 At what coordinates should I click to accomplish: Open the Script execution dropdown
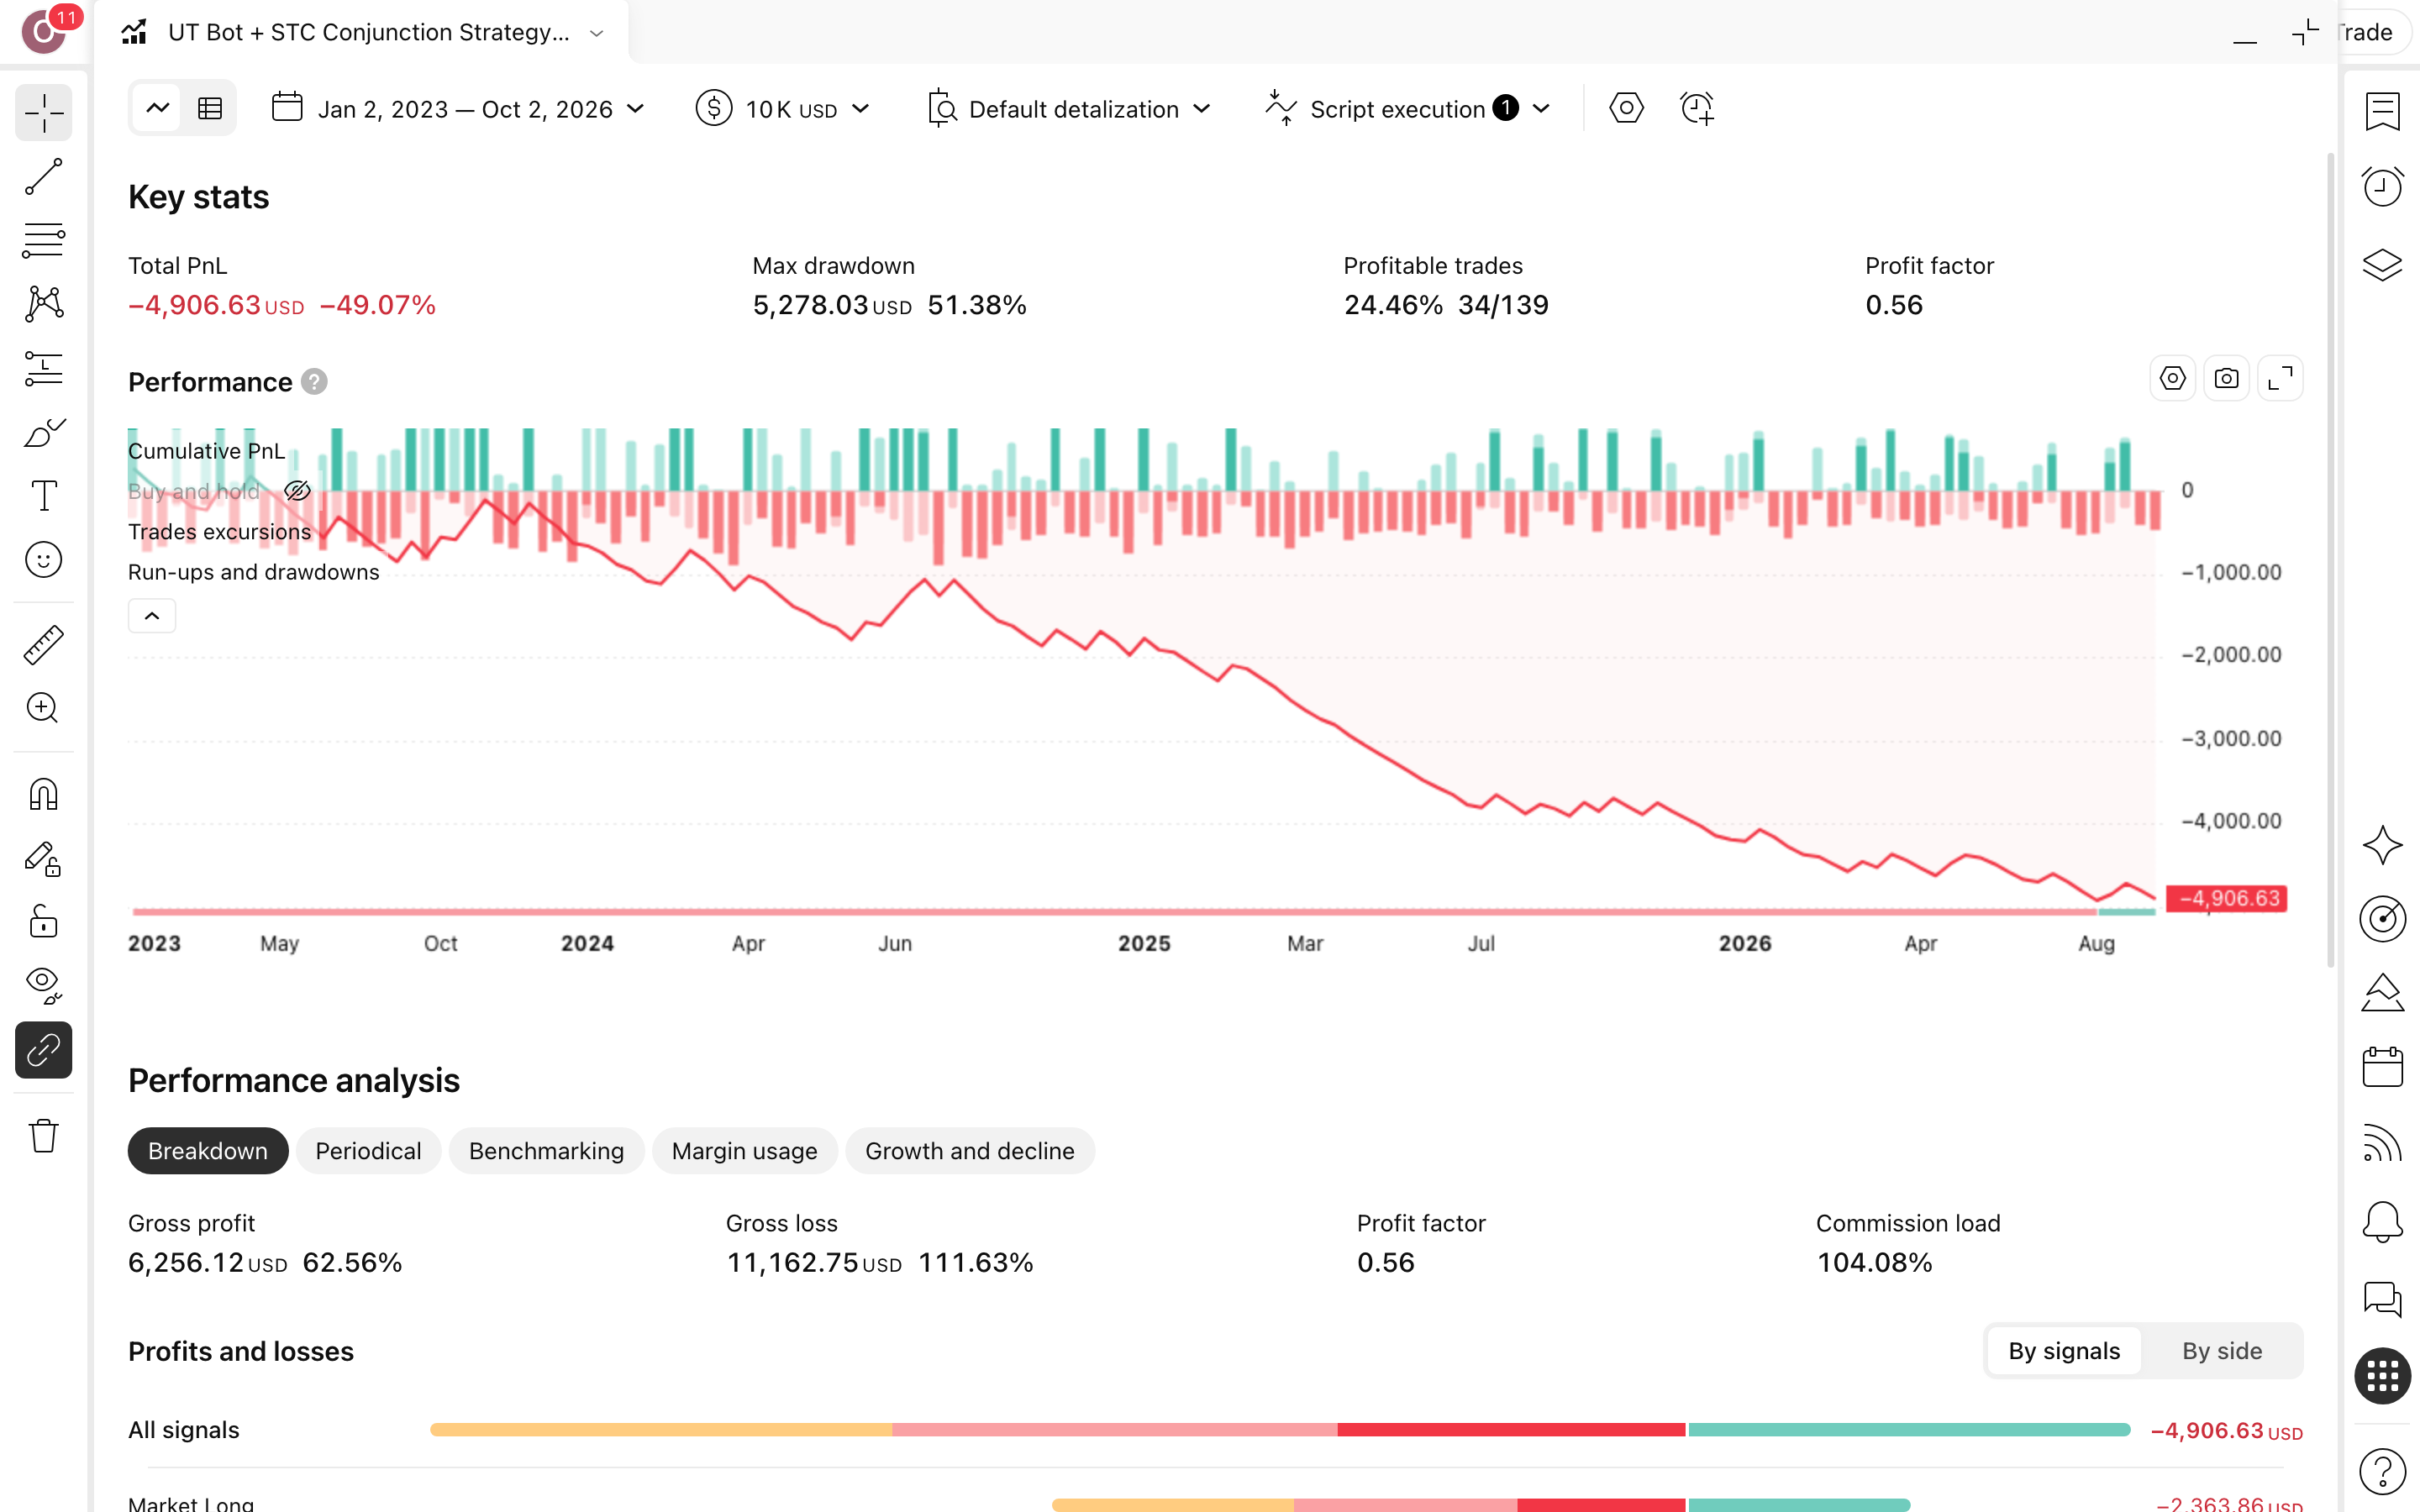pyautogui.click(x=1408, y=108)
